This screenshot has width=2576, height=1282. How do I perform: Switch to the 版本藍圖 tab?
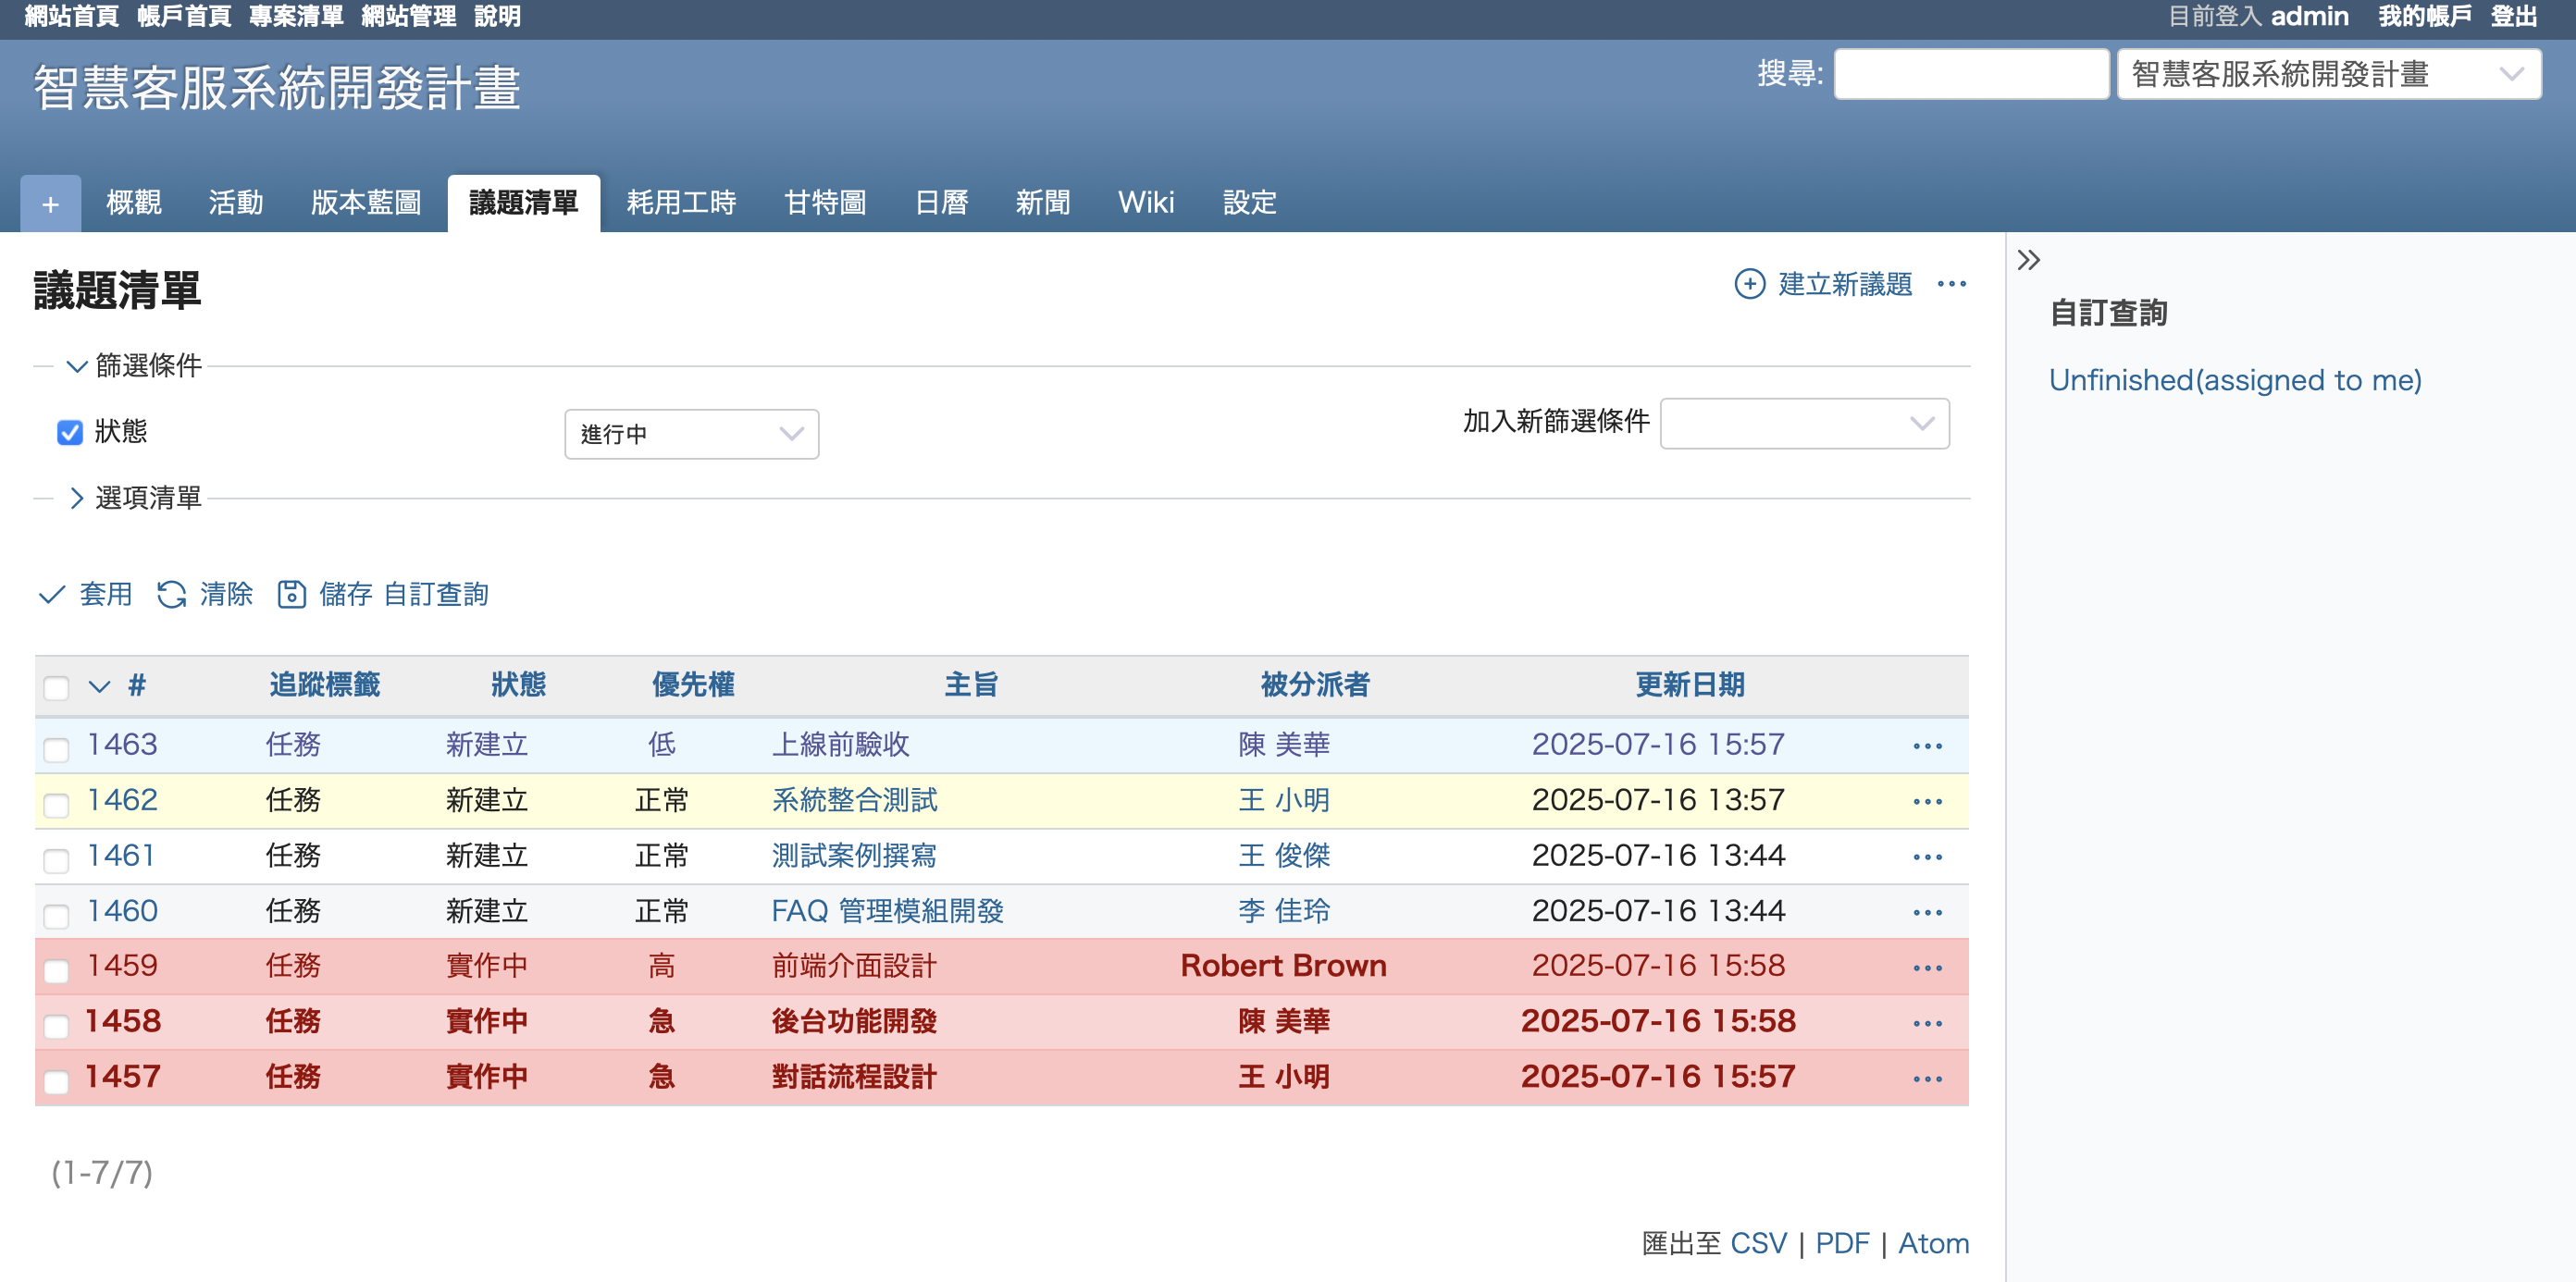[x=366, y=204]
